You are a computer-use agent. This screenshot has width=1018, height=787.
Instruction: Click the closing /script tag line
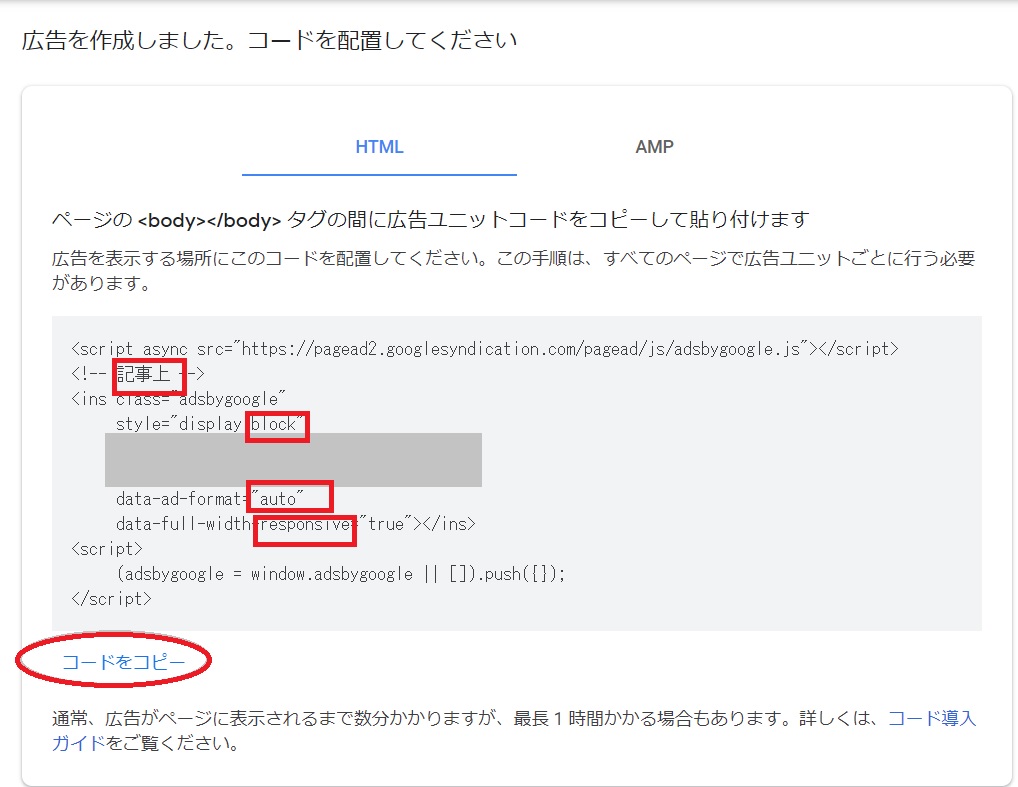point(111,599)
